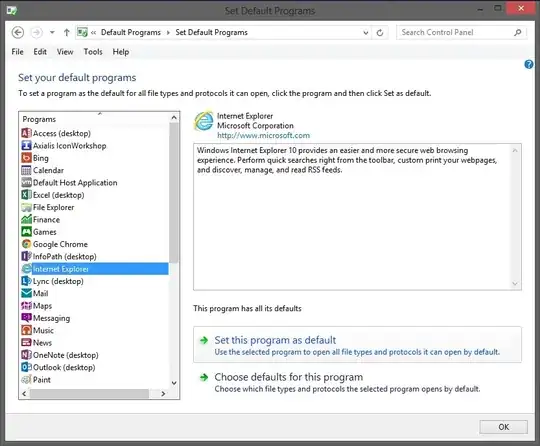The height and width of the screenshot is (446, 540).
Task: Click the Programs list scroll down arrow
Action: tap(174, 383)
